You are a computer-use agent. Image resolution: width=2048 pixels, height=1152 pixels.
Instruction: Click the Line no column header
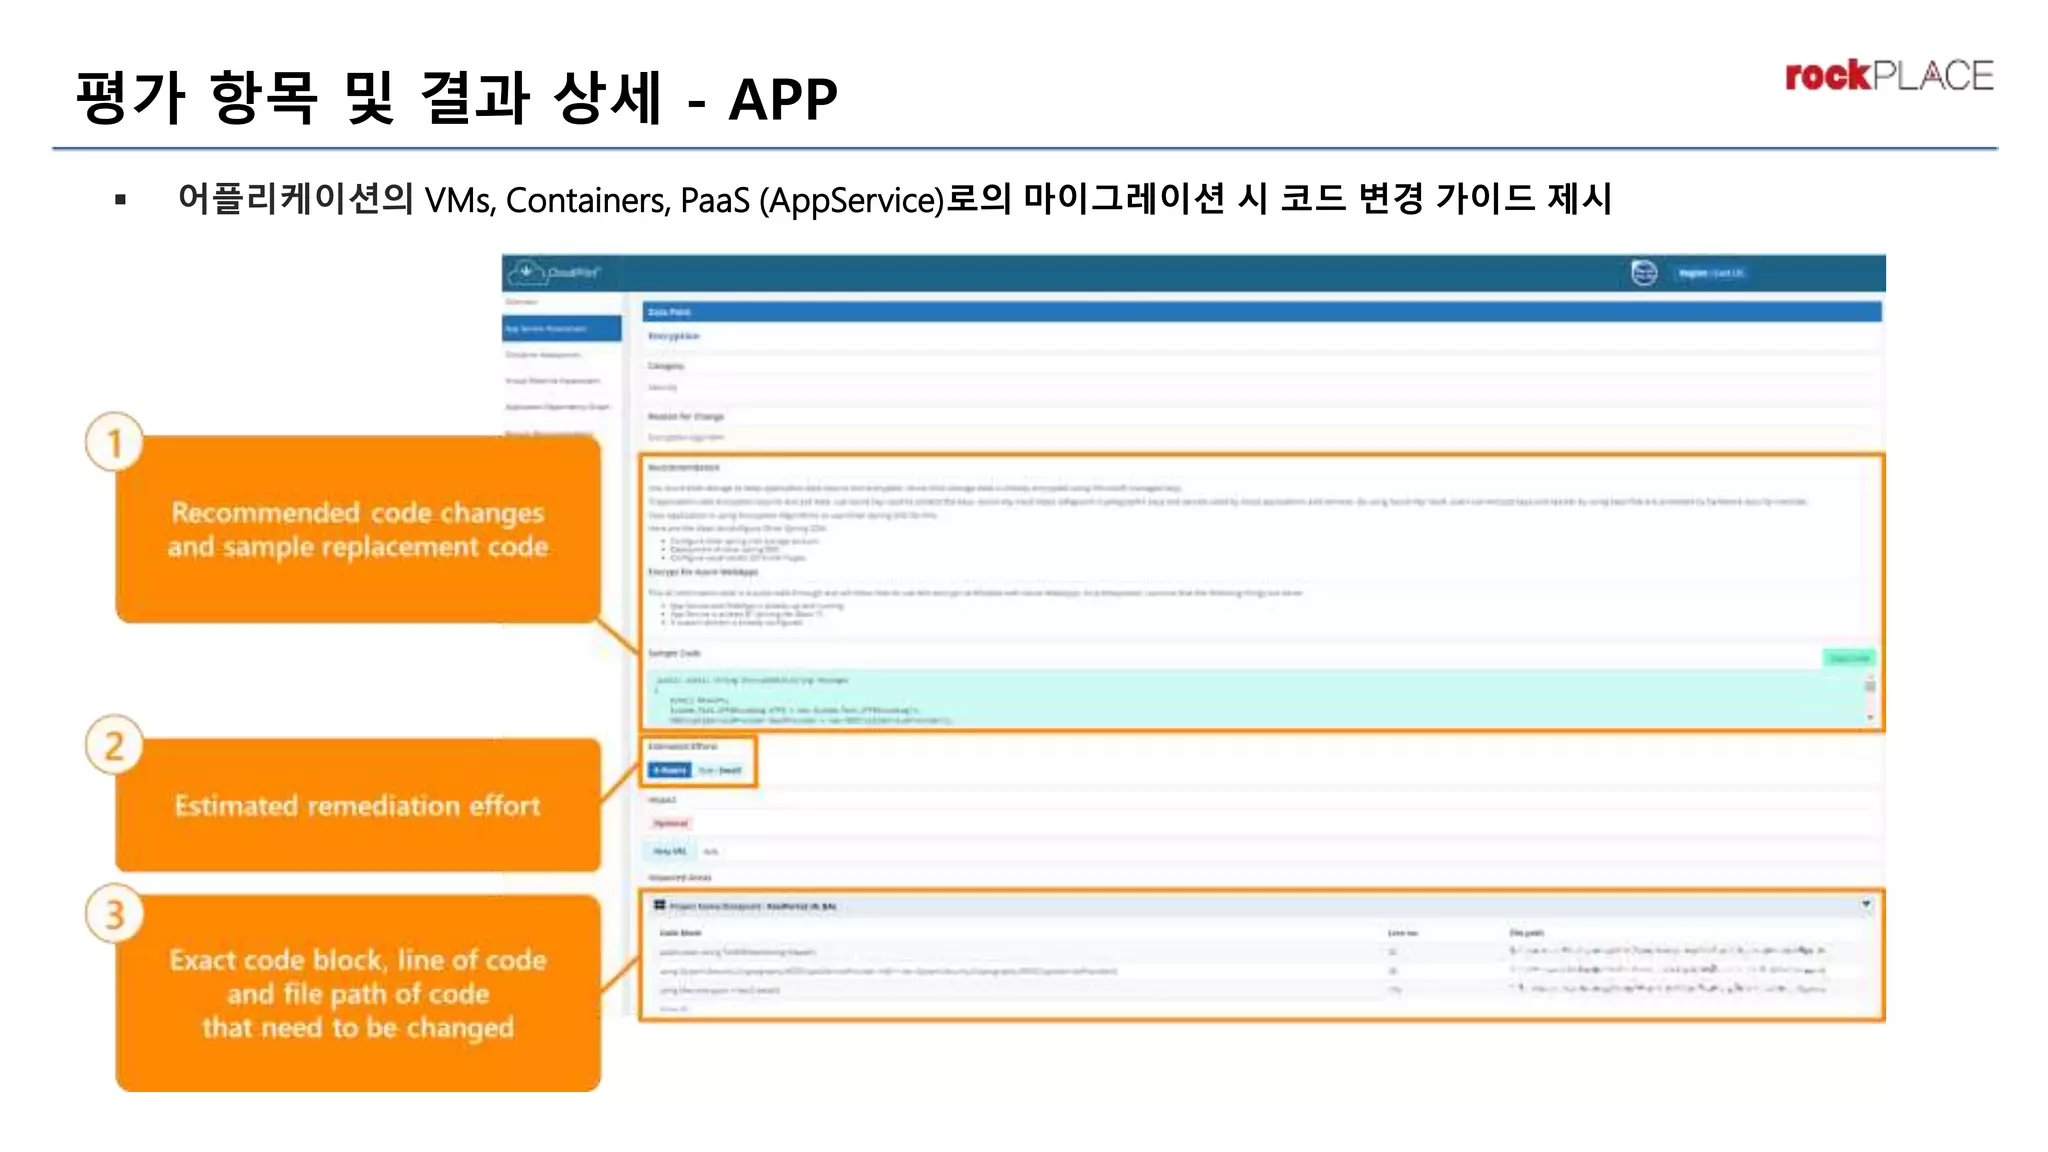click(x=1402, y=933)
